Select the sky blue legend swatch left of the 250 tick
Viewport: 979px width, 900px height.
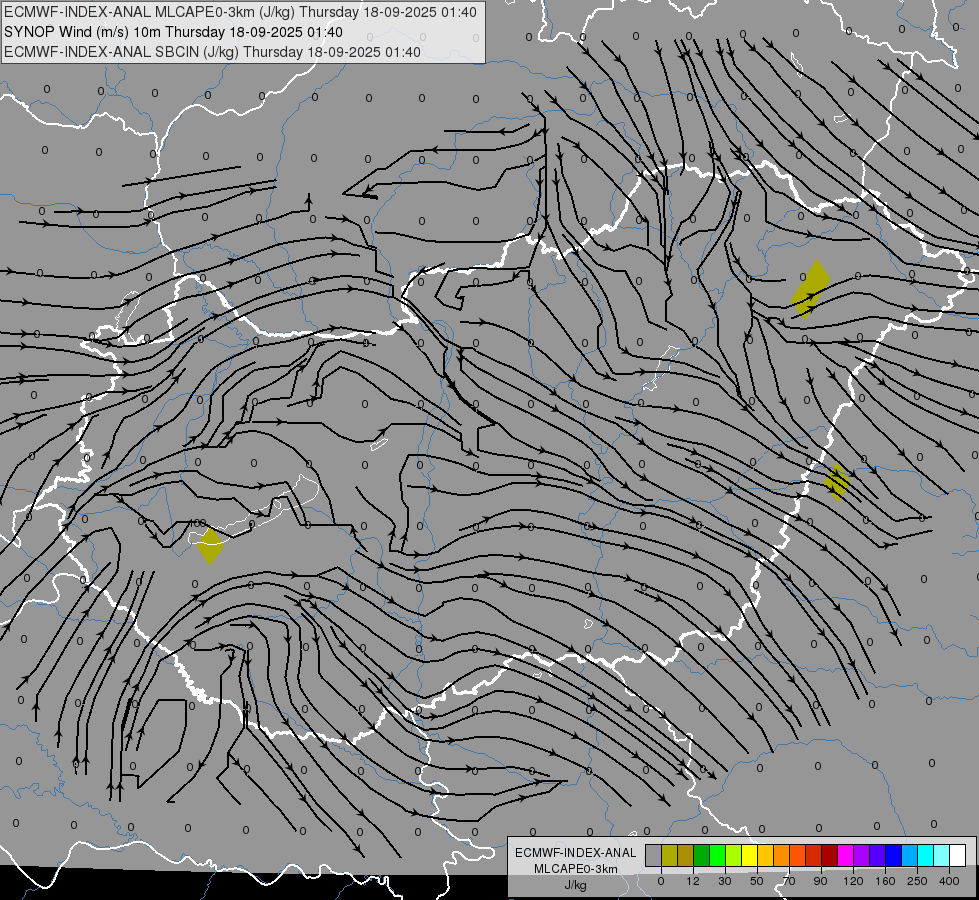point(910,855)
